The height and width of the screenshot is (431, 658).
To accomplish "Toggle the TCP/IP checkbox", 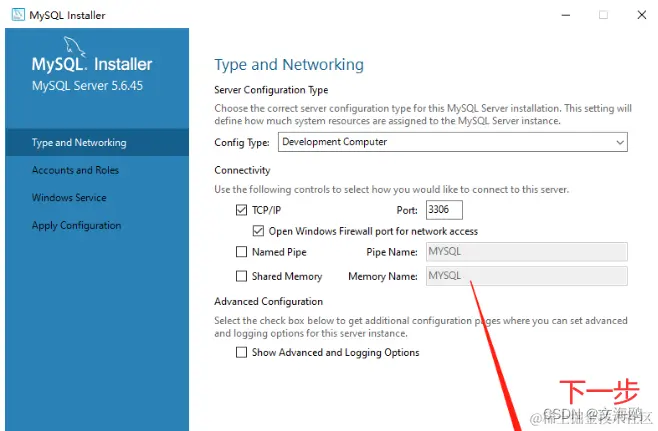I will point(241,210).
